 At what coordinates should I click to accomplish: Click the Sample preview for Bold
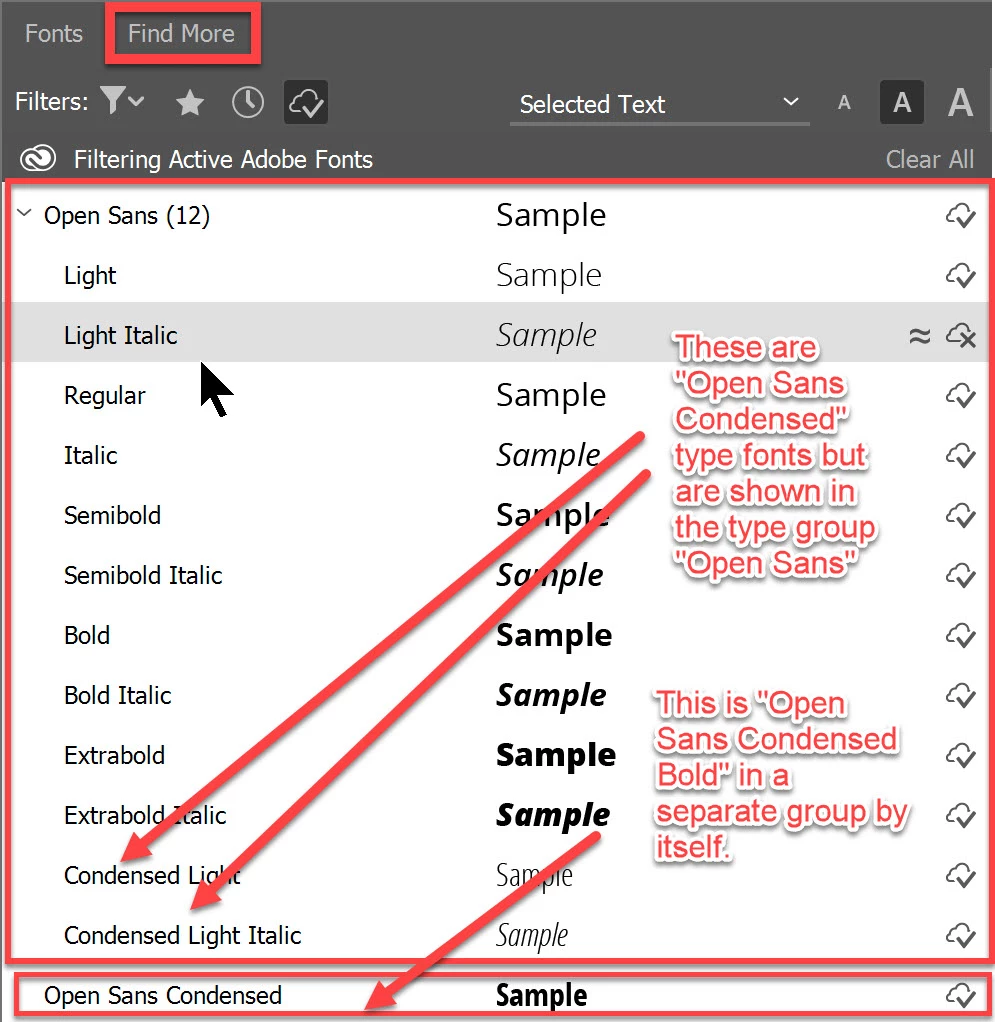pos(554,635)
